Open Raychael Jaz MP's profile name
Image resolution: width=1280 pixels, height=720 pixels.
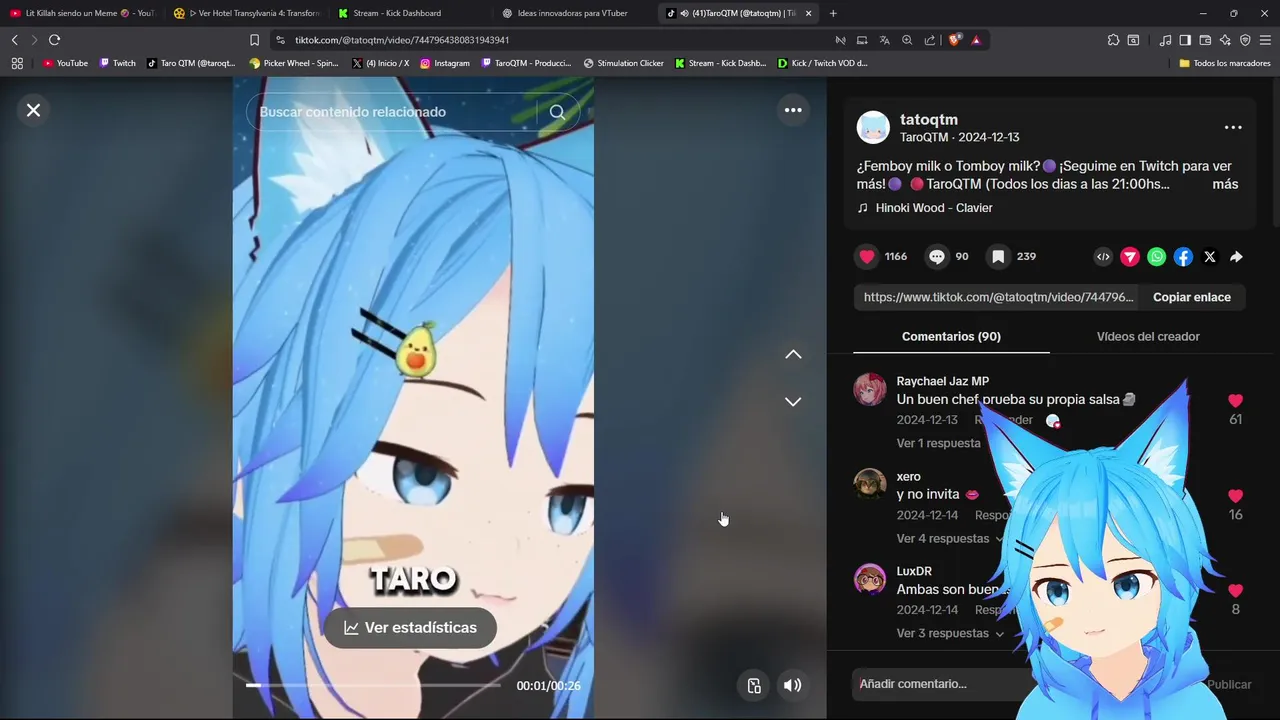pyautogui.click(x=943, y=381)
